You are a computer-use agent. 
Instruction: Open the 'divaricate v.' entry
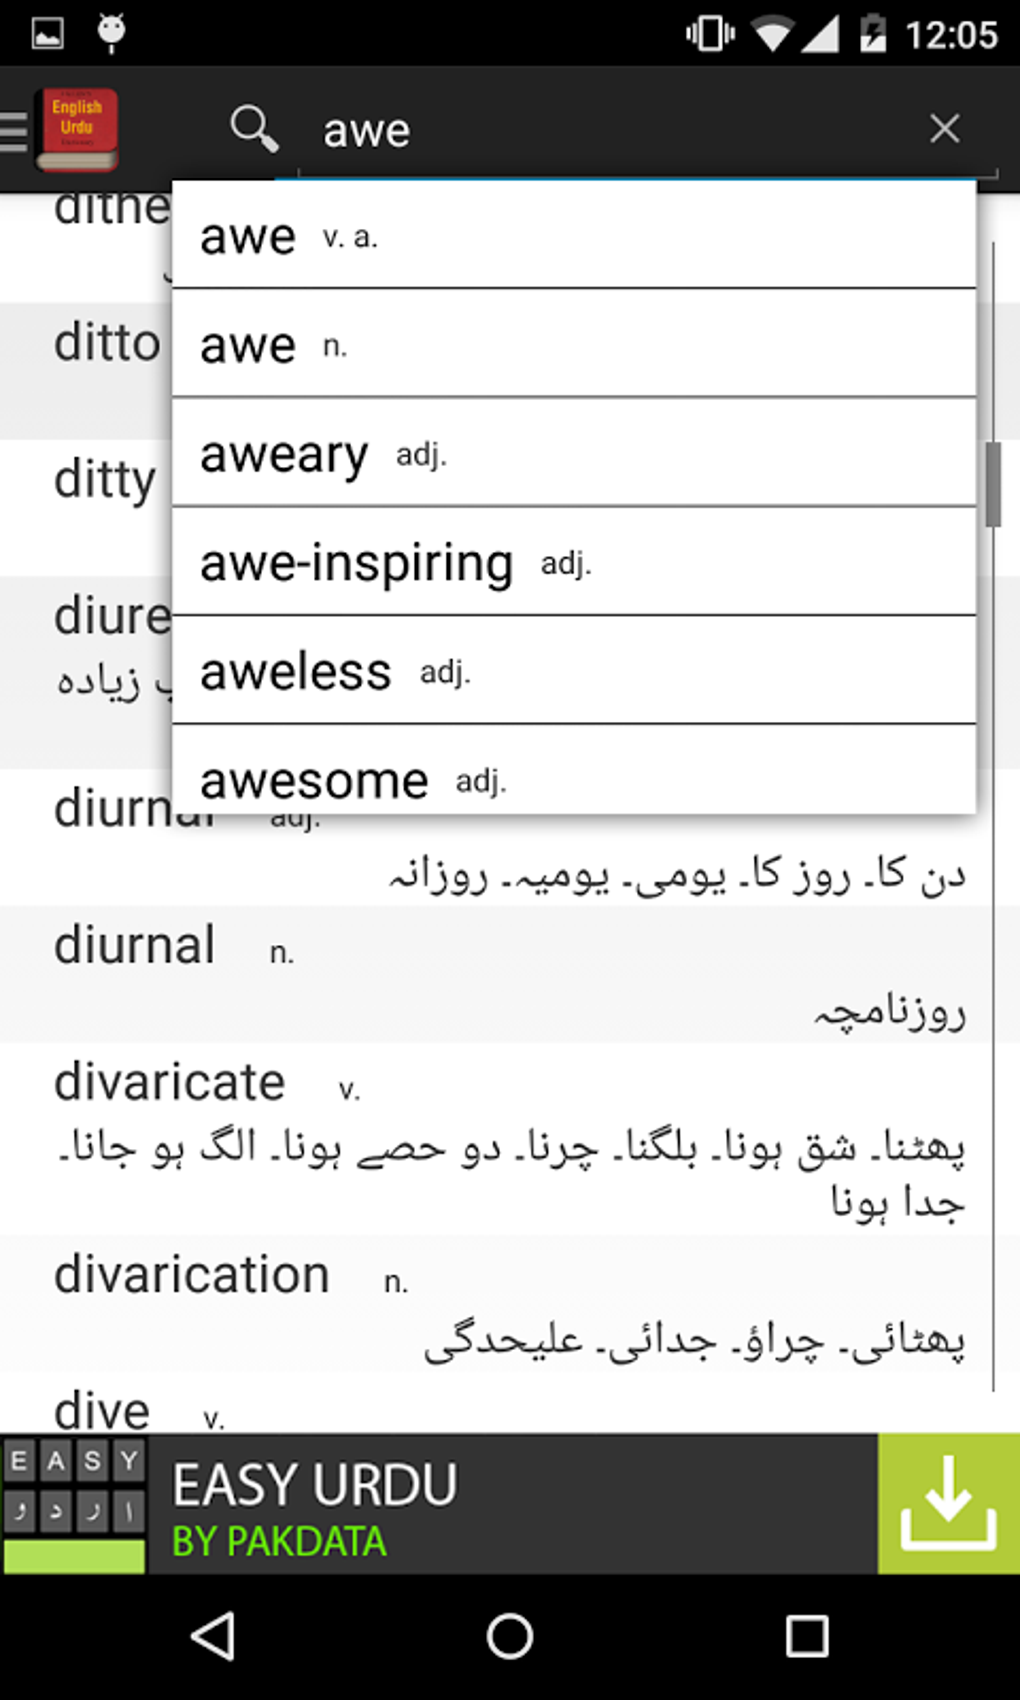496,1139
